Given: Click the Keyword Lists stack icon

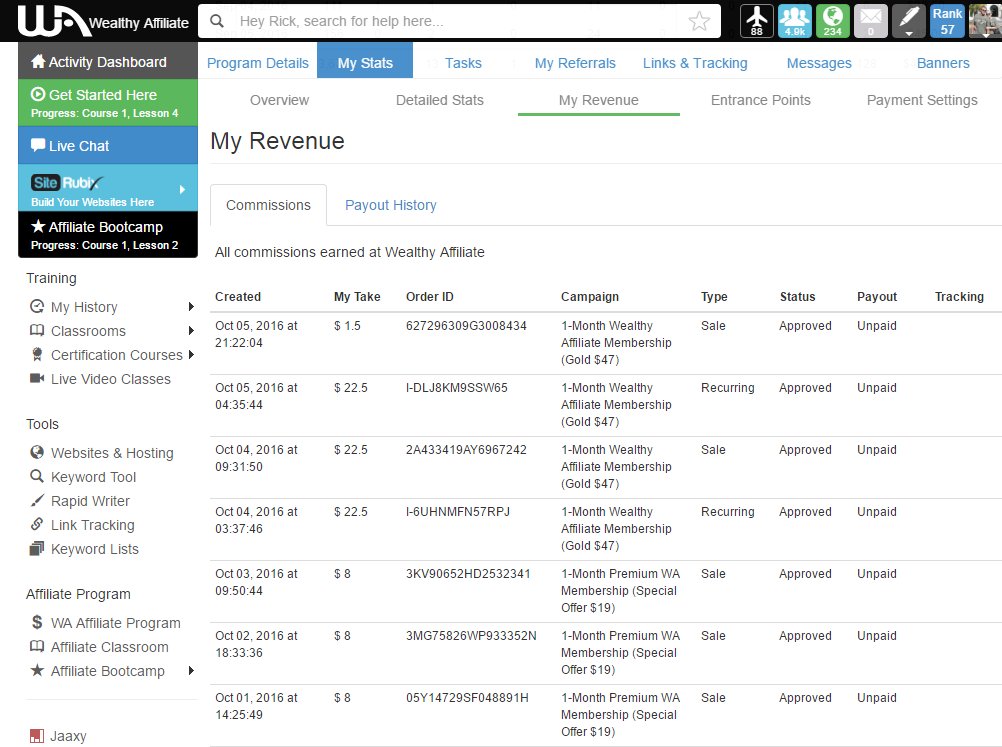Looking at the screenshot, I should [37, 548].
